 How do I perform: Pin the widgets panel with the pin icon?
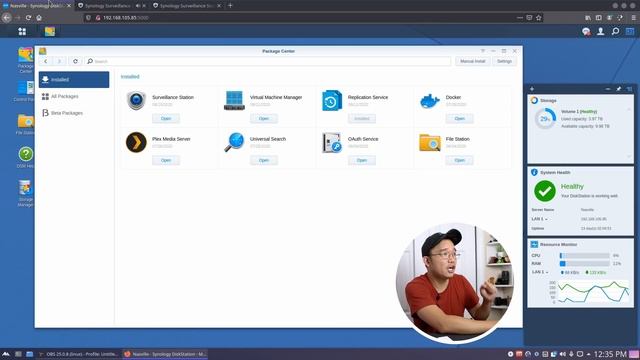(x=619, y=89)
